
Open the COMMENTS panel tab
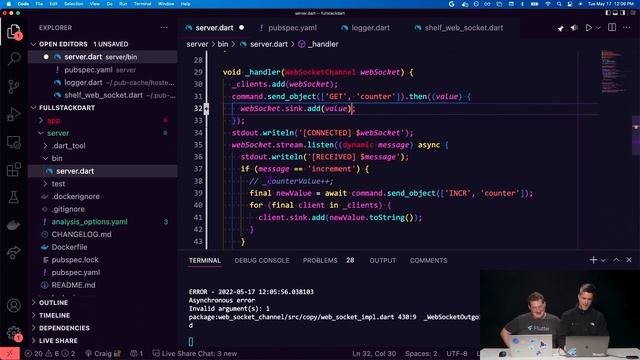(x=428, y=260)
